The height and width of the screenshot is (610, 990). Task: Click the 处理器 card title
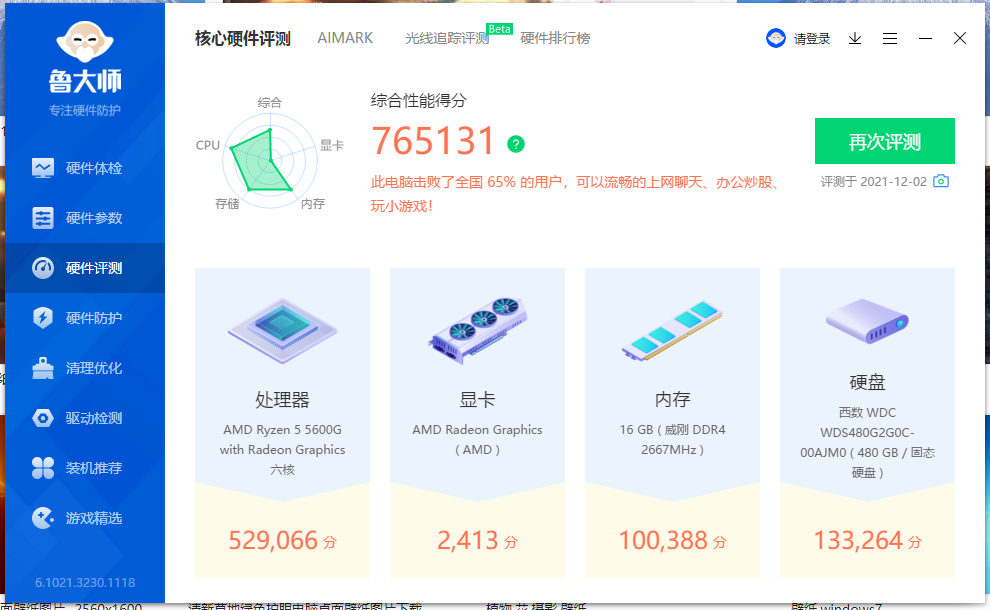click(282, 400)
